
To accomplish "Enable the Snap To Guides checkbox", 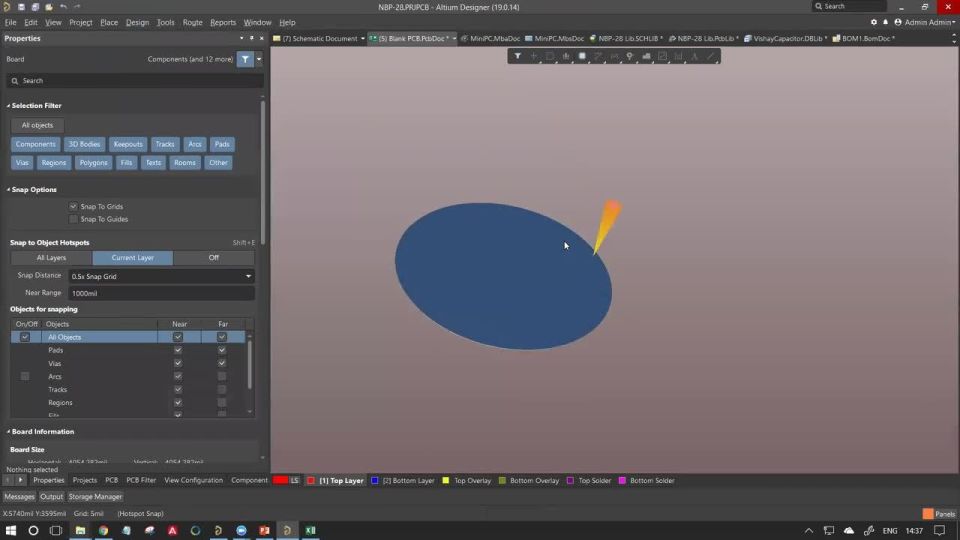I will click(73, 219).
